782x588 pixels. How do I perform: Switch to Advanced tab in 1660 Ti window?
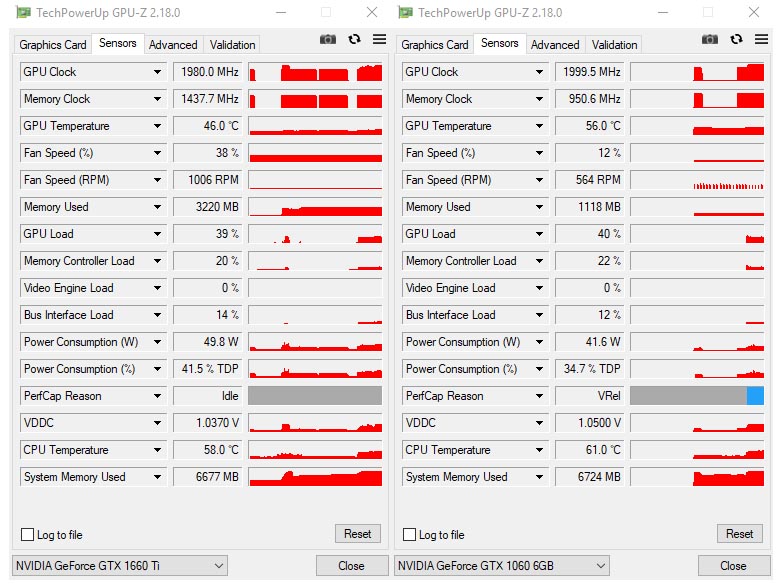click(x=173, y=45)
